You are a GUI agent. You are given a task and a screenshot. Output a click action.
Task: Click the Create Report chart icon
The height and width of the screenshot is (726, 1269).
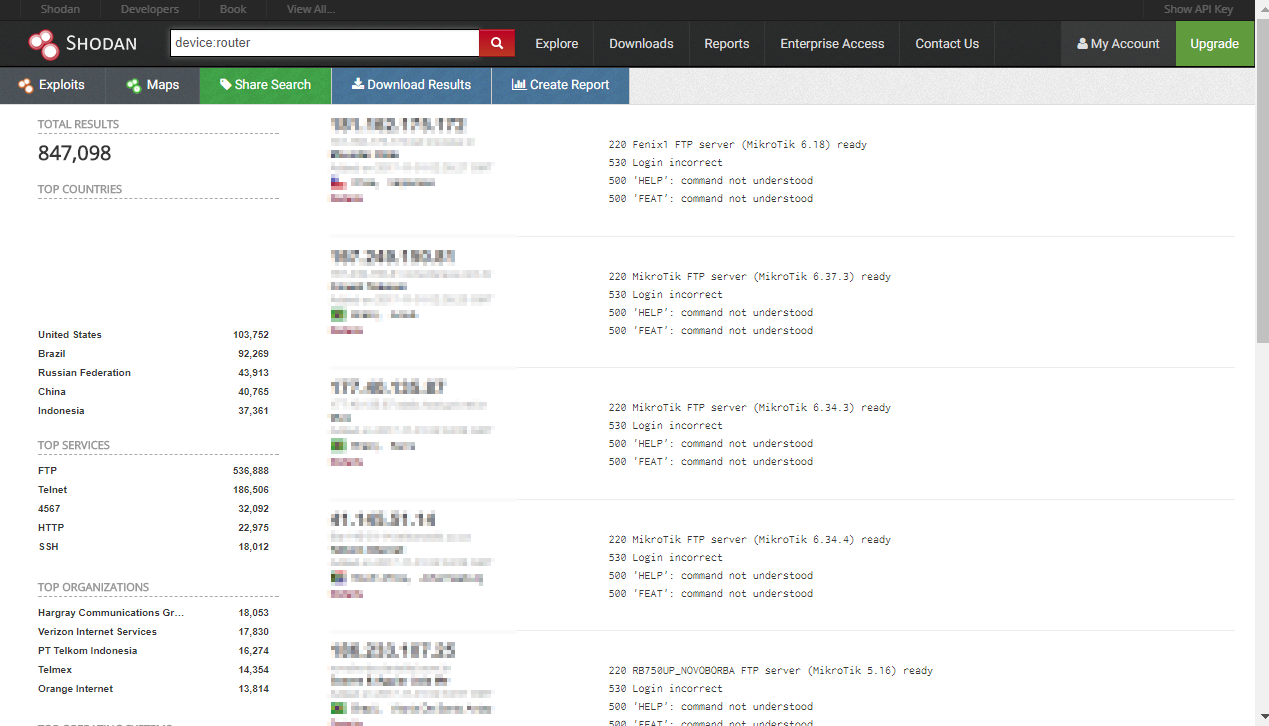519,85
